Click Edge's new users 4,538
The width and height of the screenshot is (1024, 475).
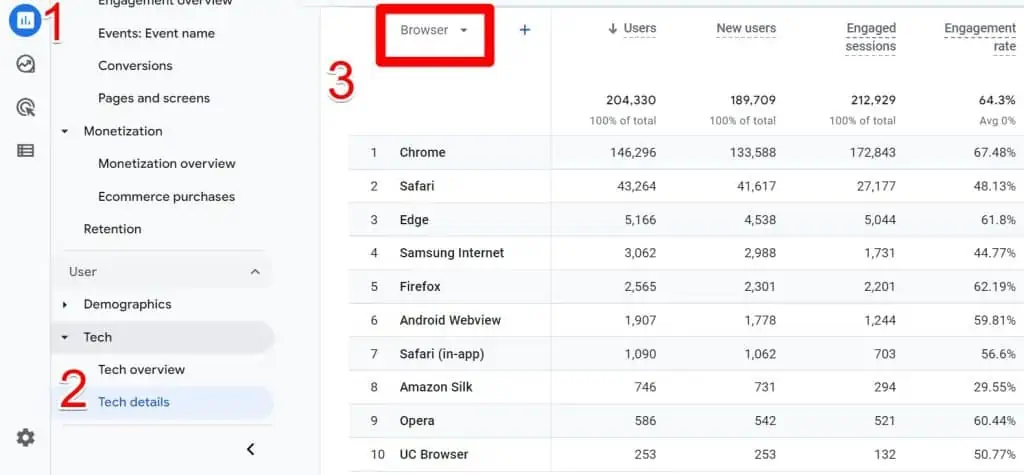(759, 220)
